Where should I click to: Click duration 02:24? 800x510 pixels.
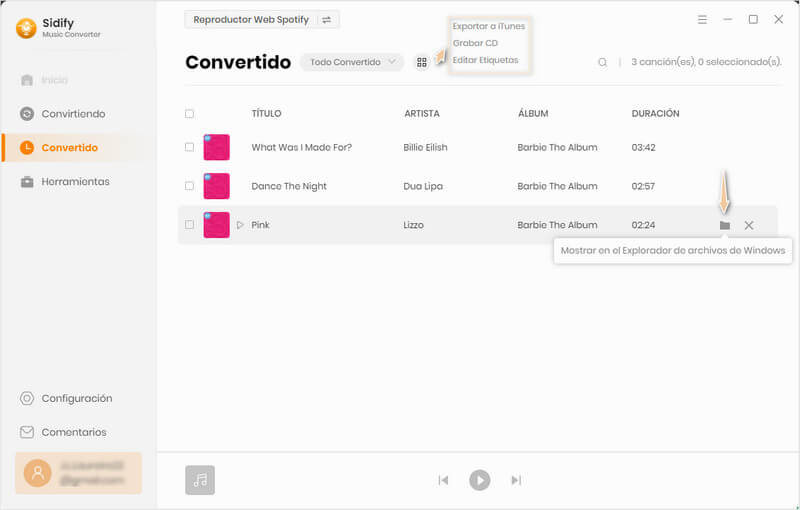(x=643, y=225)
